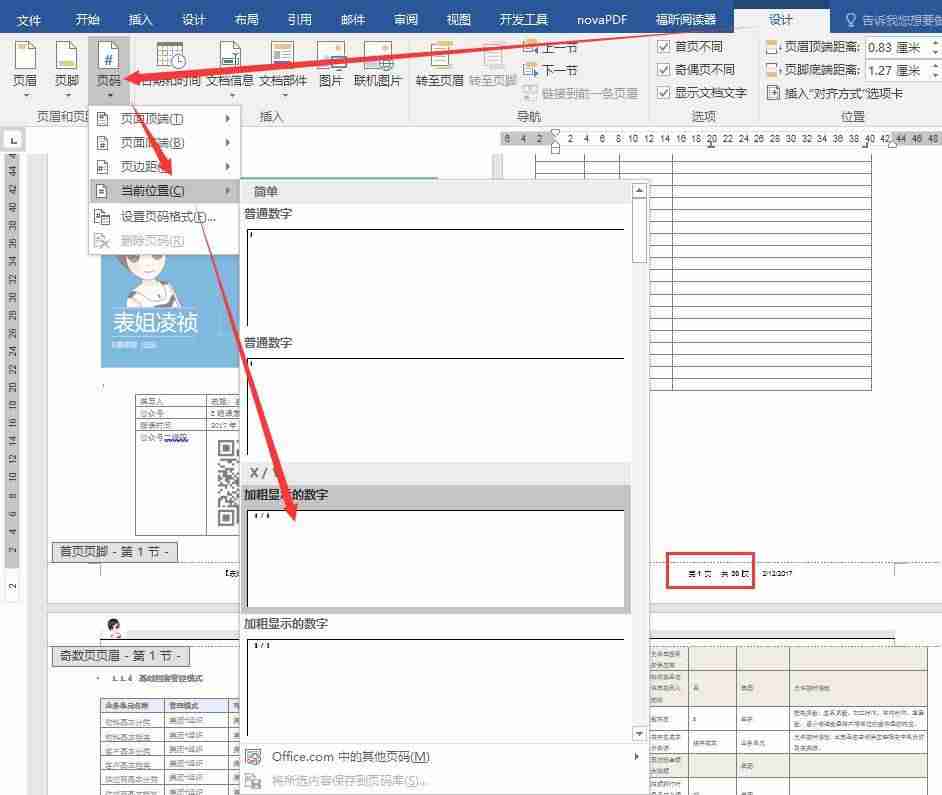942x795 pixels.
Task: Edit 页脚底端距离 value field
Action: 897,70
